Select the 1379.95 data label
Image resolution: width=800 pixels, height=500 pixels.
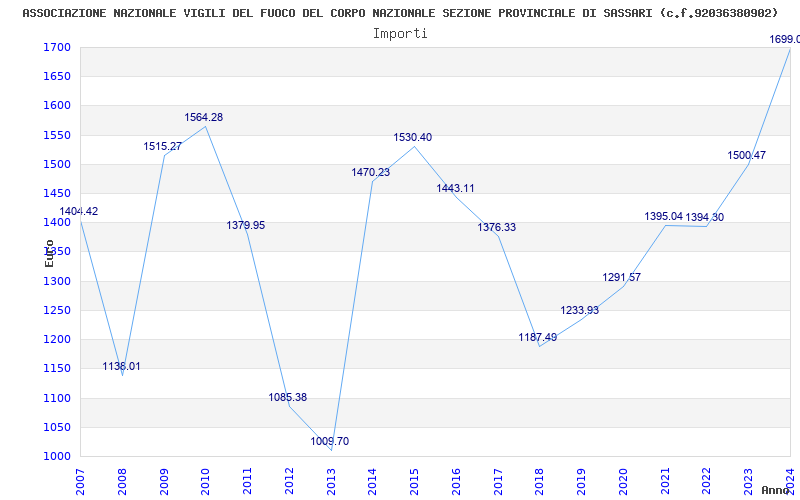pyautogui.click(x=246, y=225)
